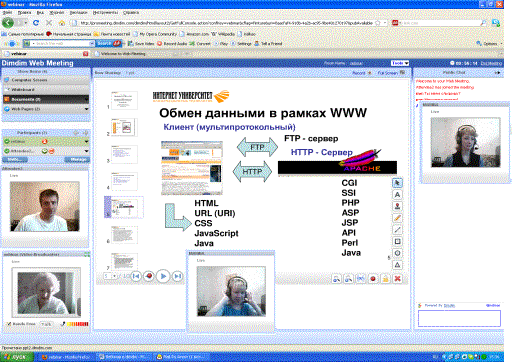Open the history dropdown next to back button
Screen dimensions: 512x362
click(x=26, y=23)
